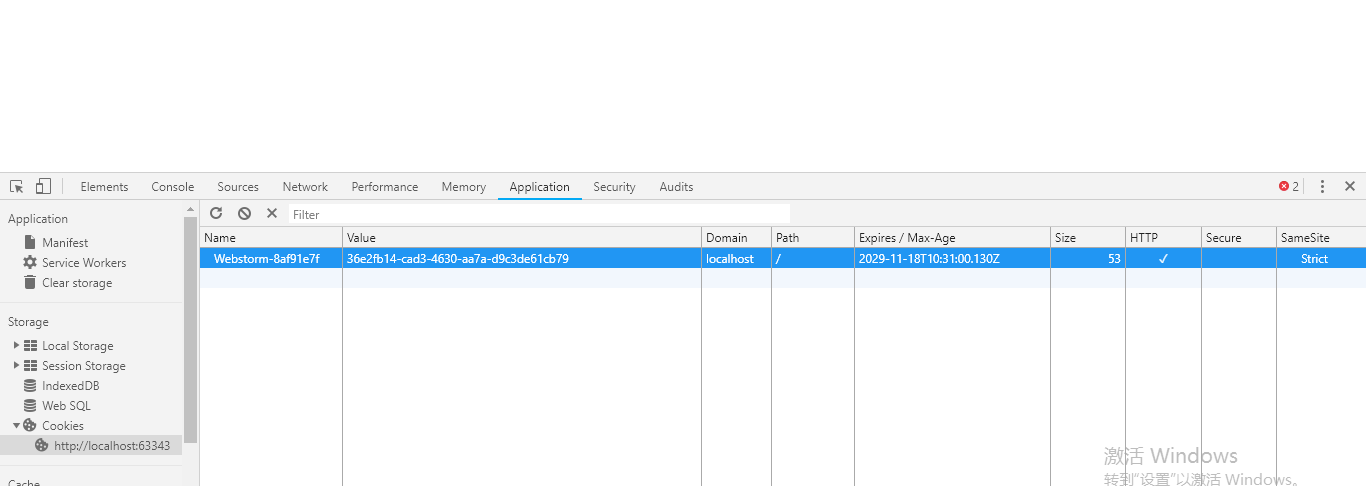Click the Storage section heading

pos(28,322)
